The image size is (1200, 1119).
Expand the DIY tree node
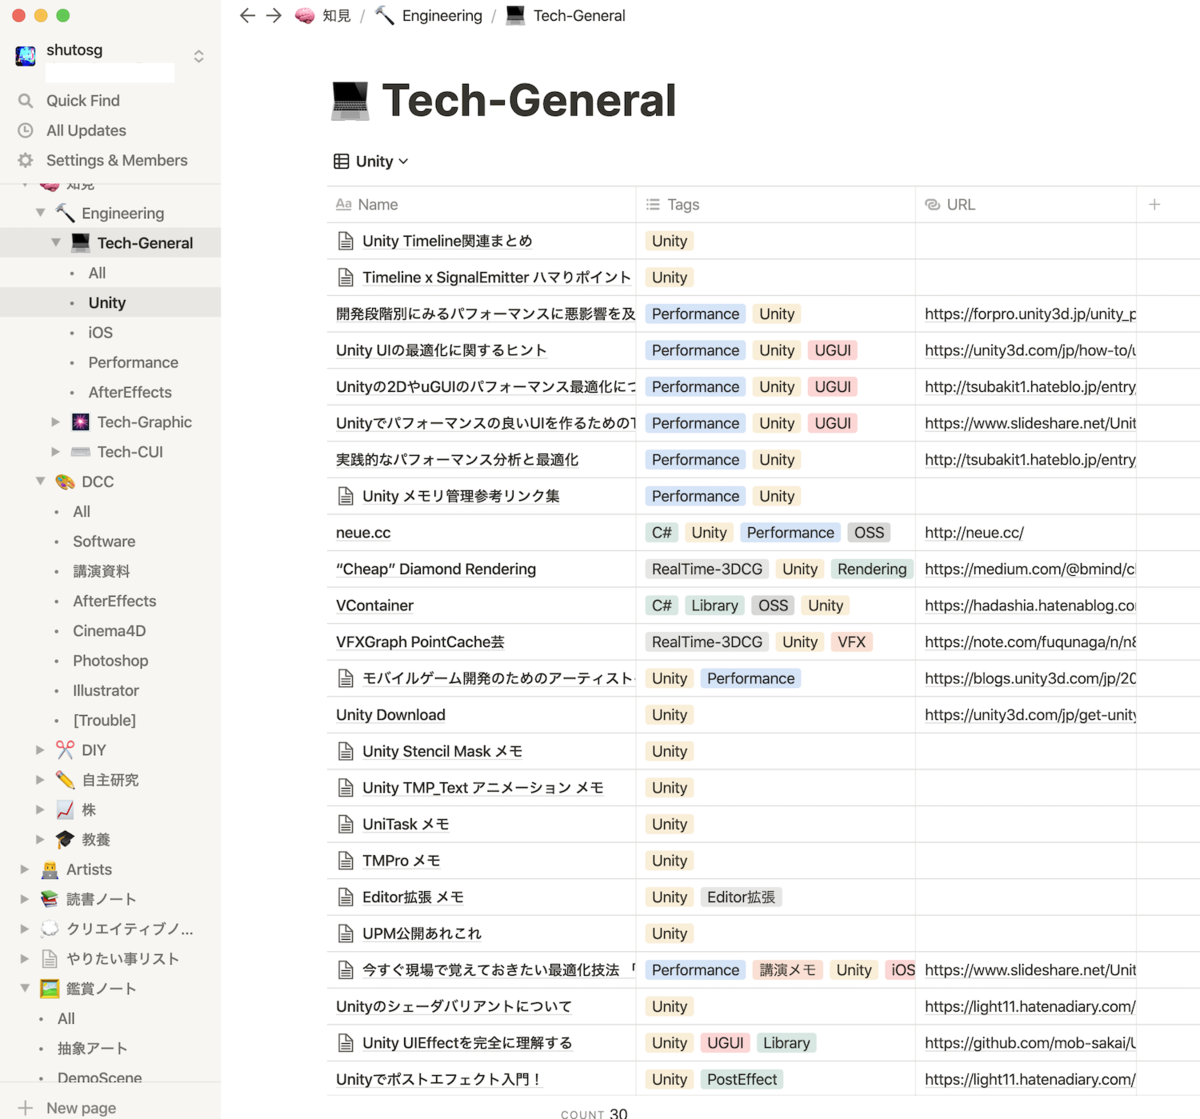40,750
